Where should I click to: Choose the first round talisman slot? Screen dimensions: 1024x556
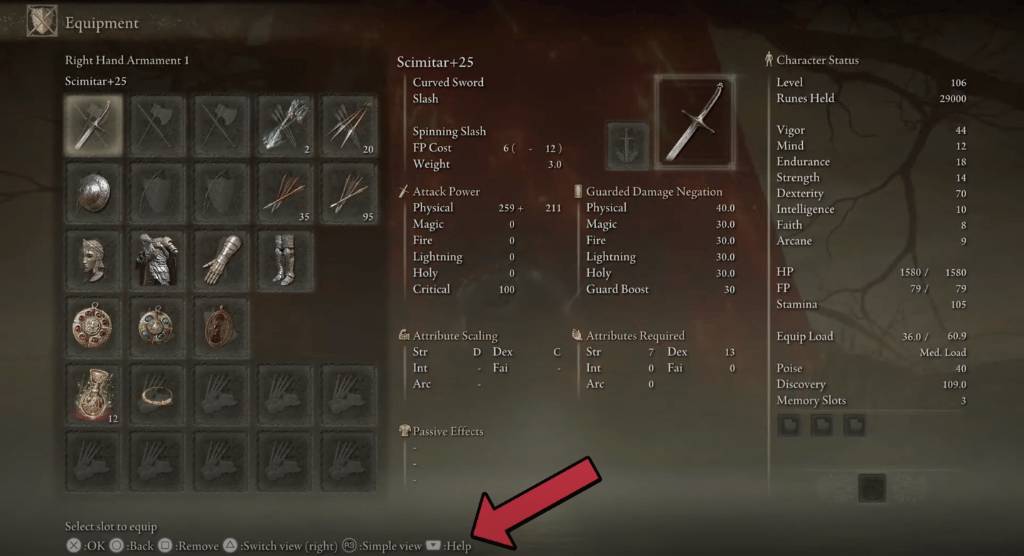click(93, 327)
